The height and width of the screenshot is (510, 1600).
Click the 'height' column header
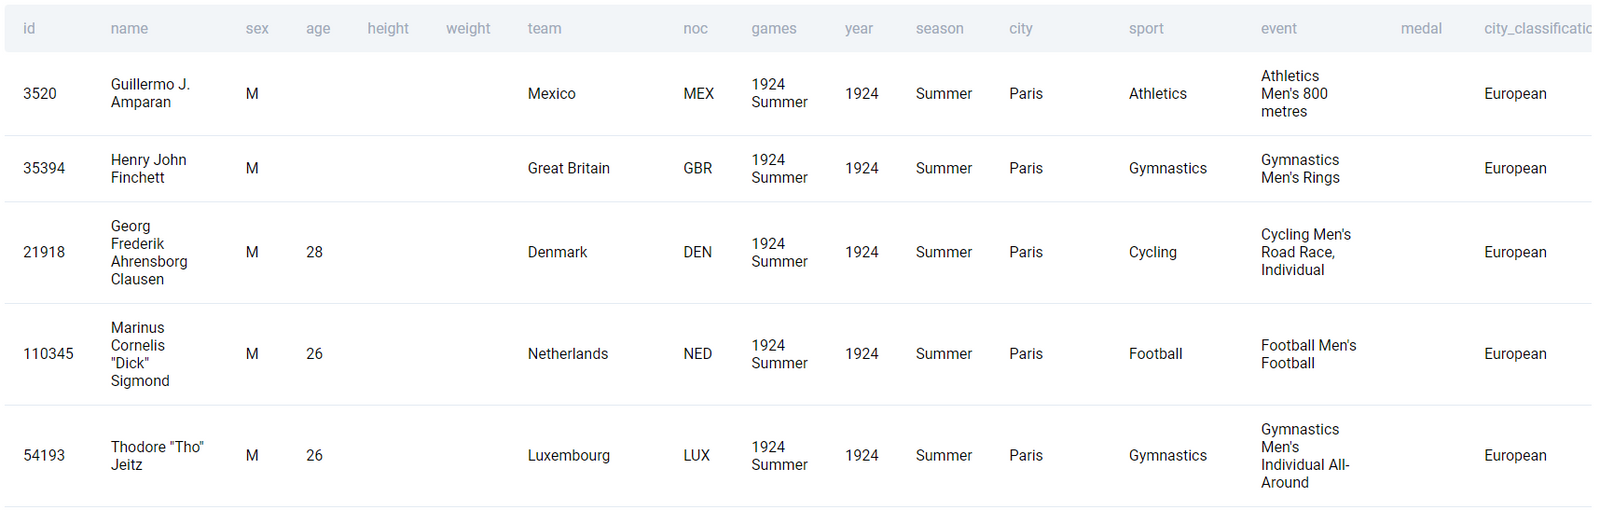pyautogui.click(x=387, y=28)
